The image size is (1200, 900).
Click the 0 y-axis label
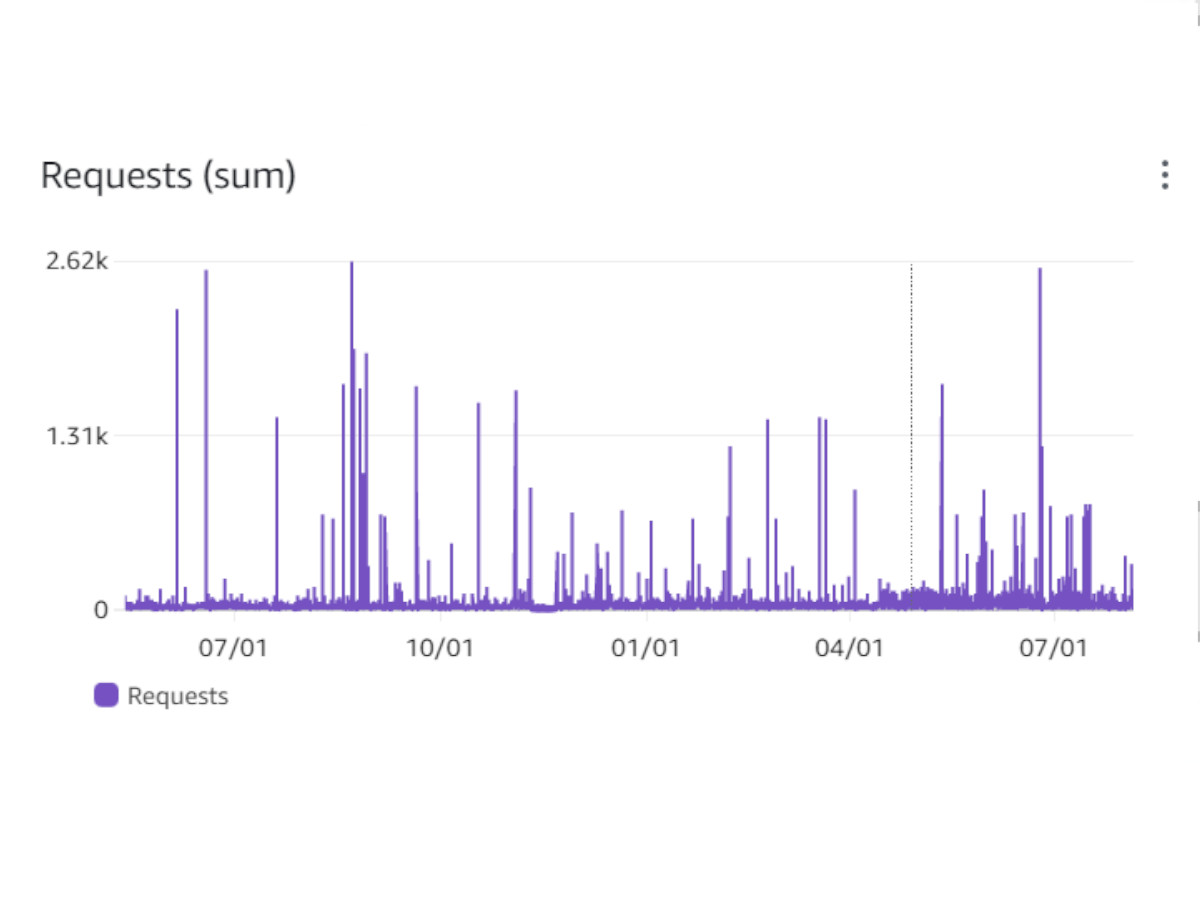coord(101,609)
